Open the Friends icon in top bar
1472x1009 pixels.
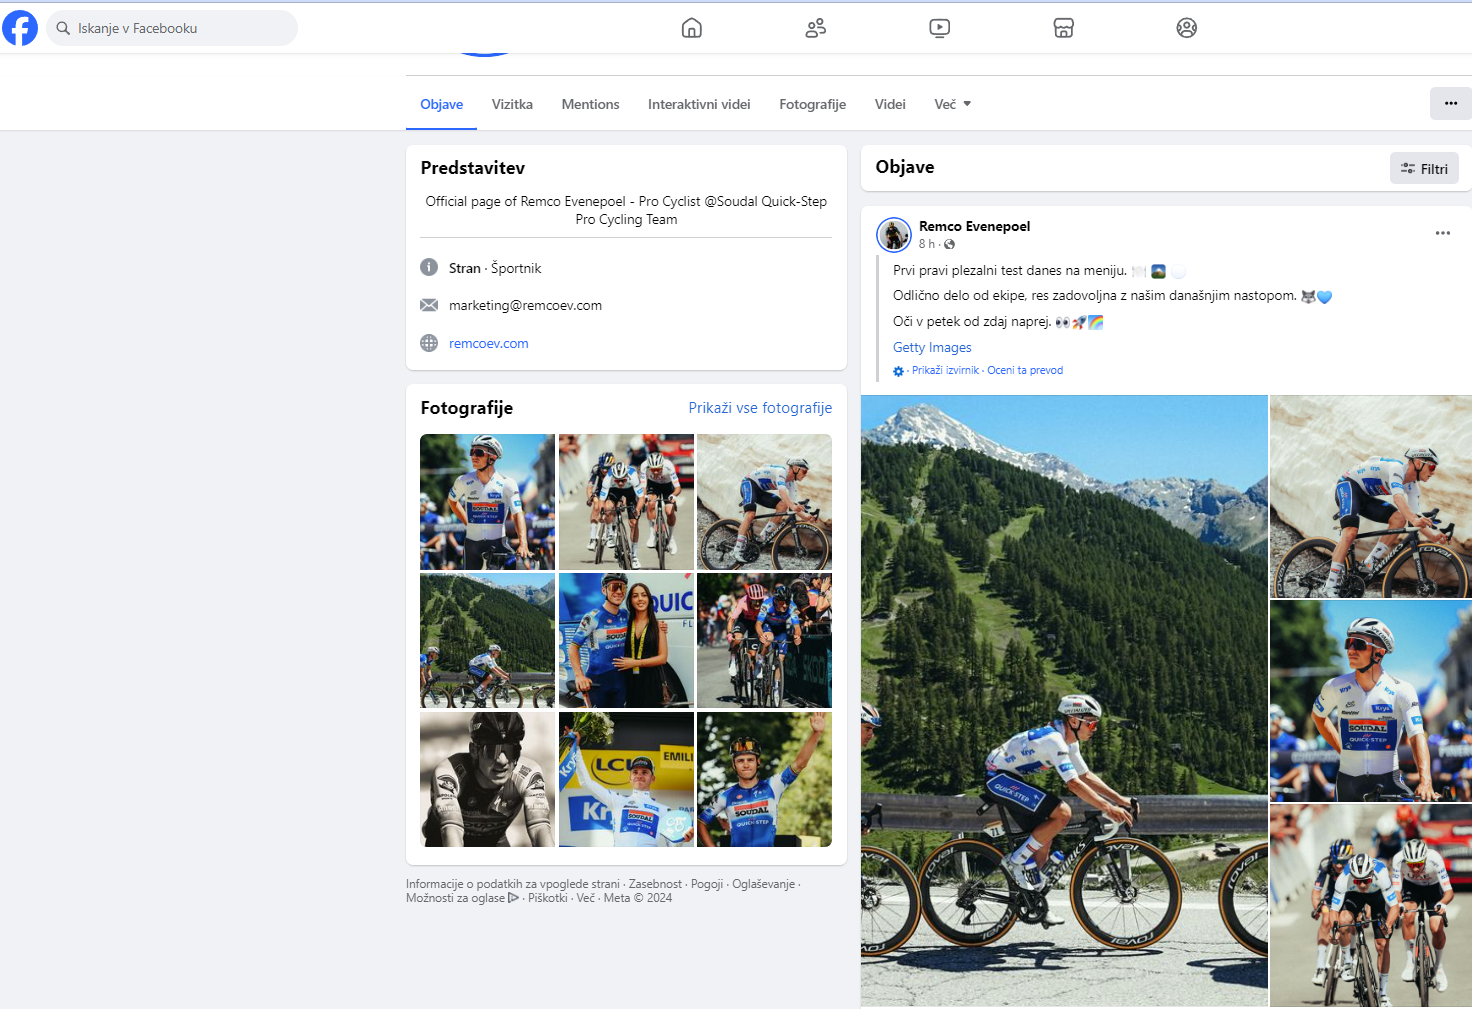tap(815, 28)
